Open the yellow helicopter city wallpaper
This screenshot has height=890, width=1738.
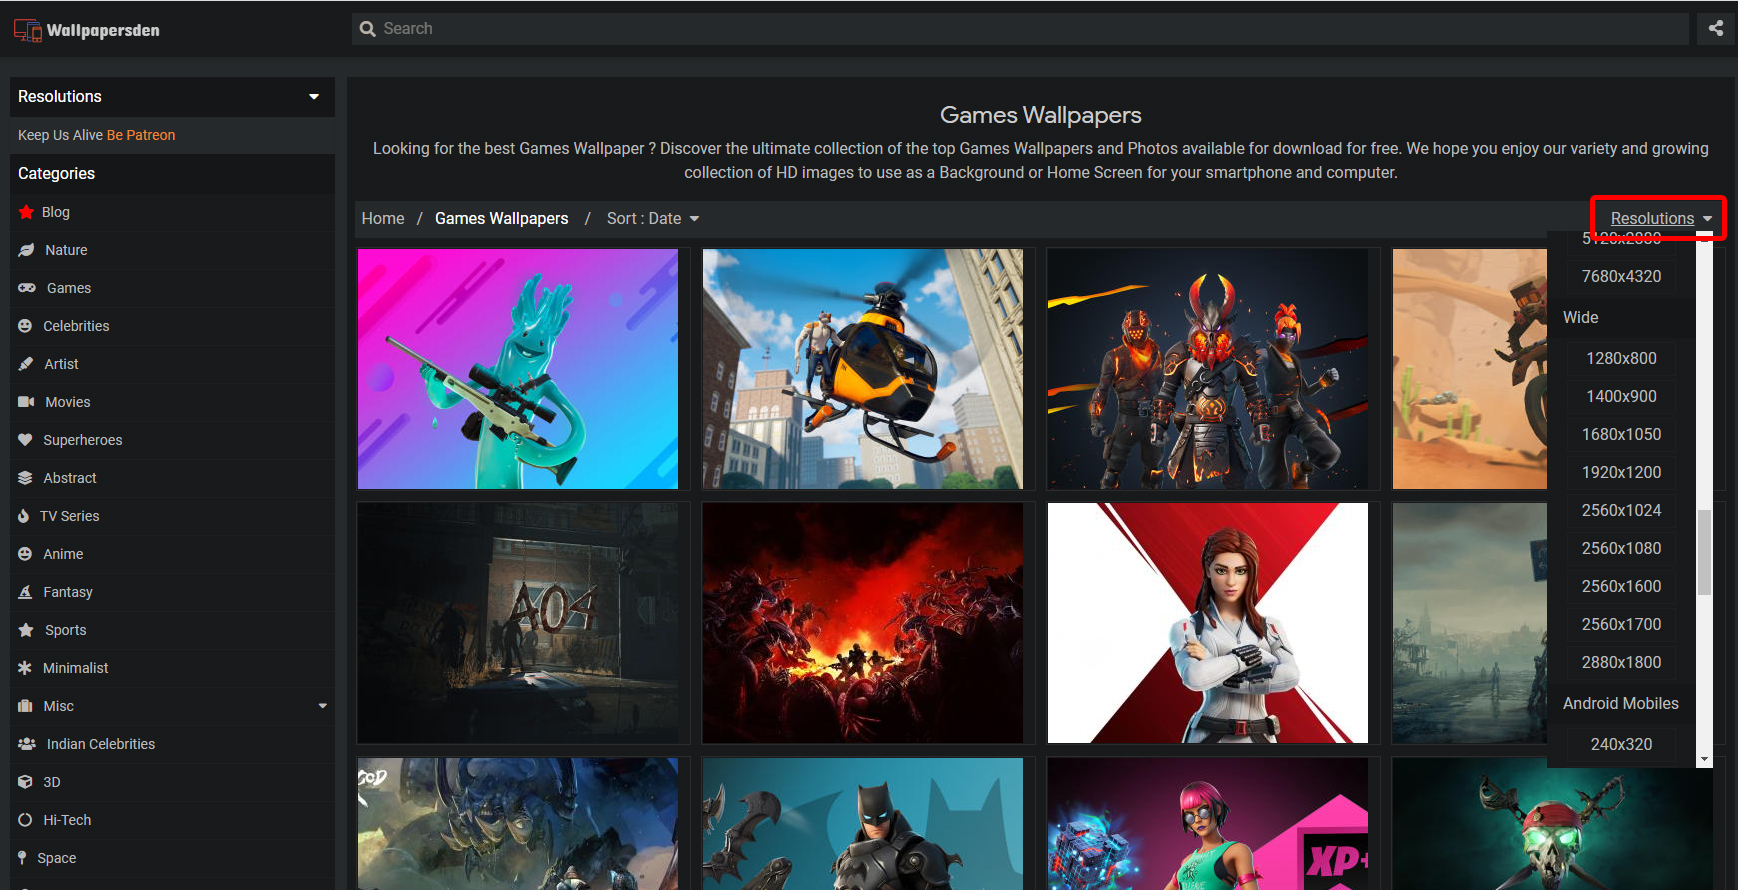tap(863, 369)
